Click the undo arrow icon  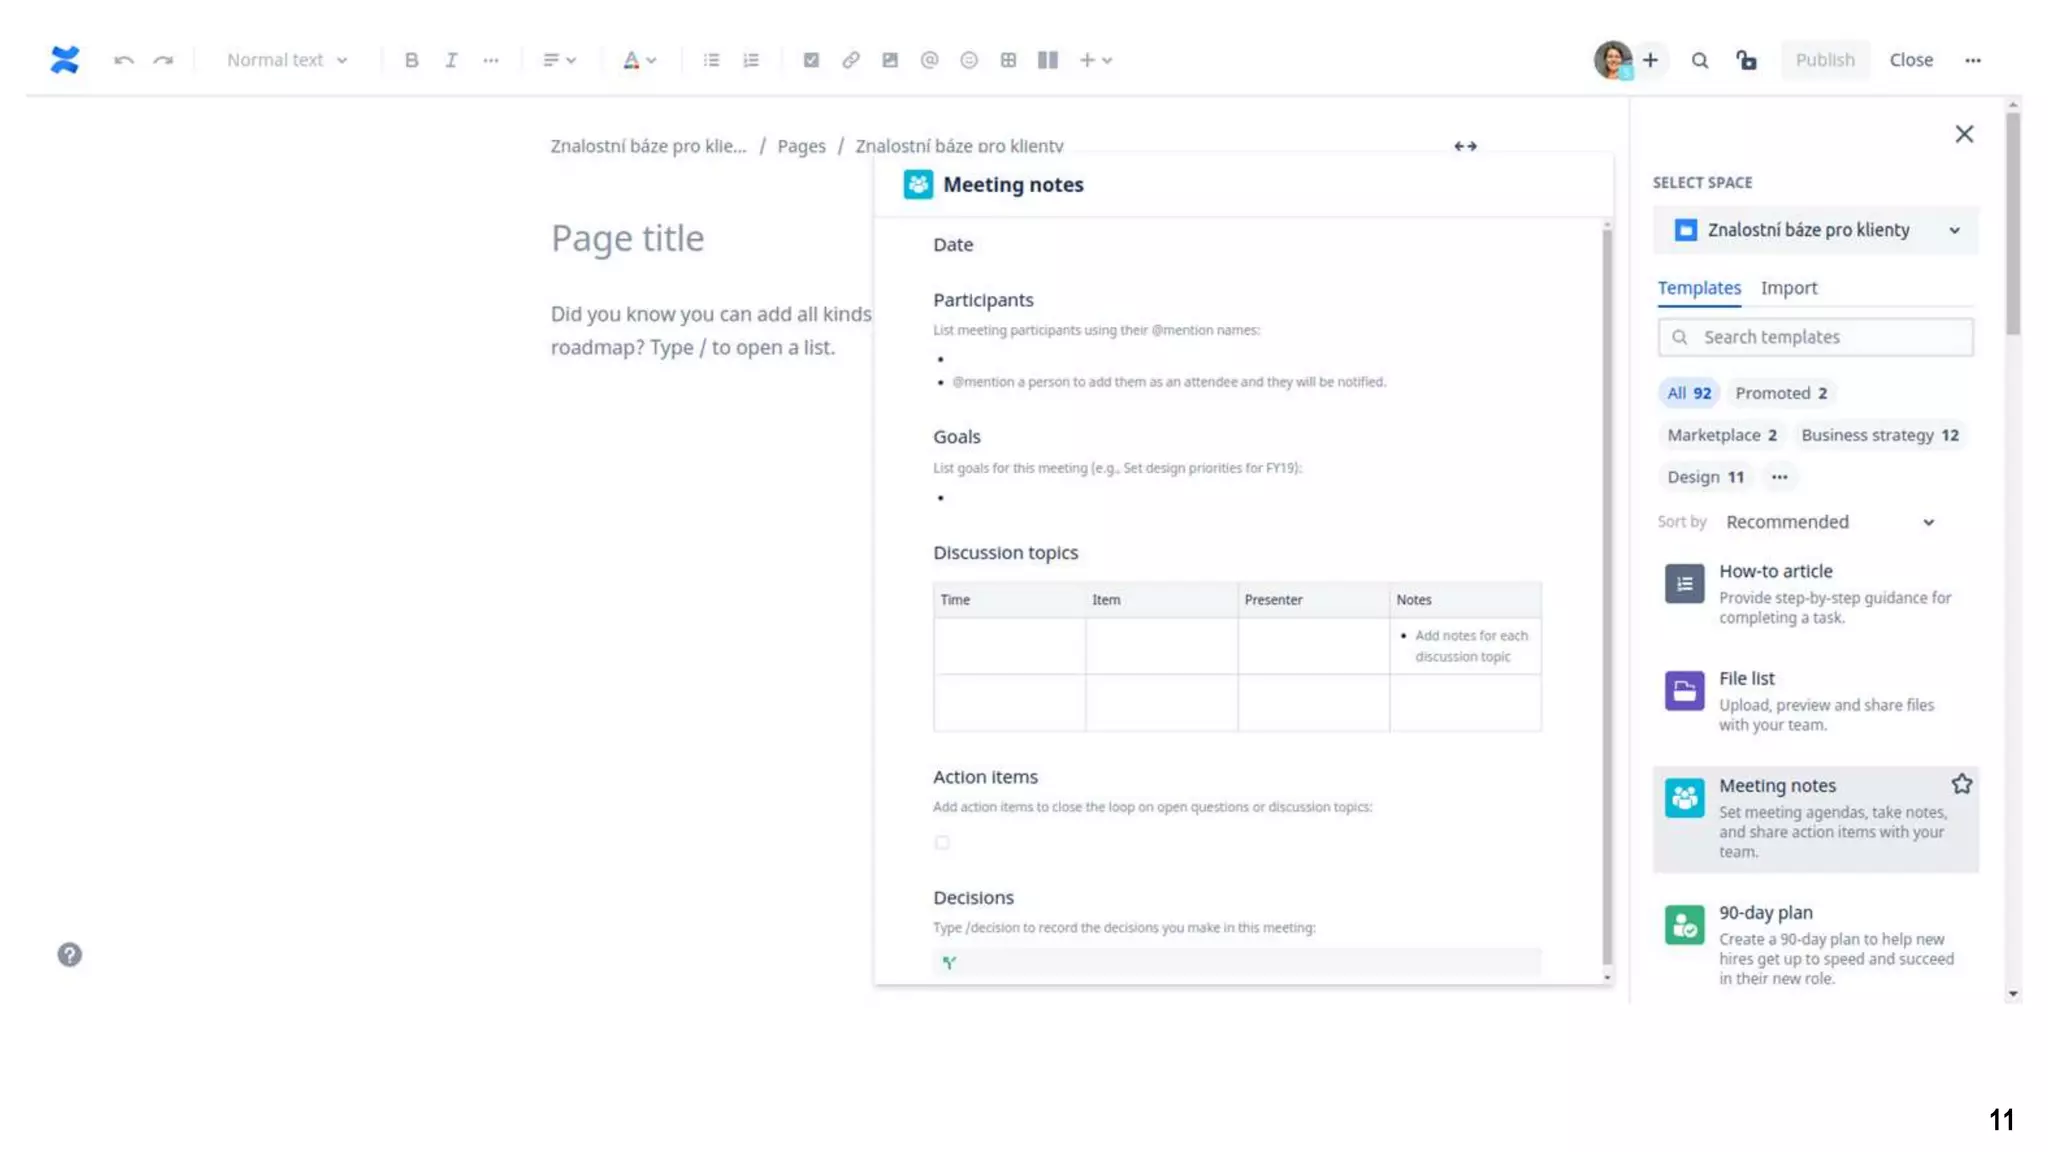(124, 60)
